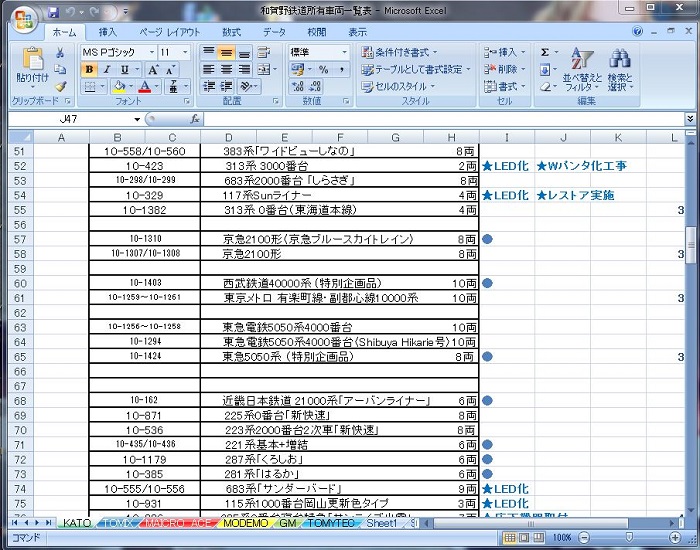Switch to page layout view
700x550 pixels.
[x=525, y=537]
